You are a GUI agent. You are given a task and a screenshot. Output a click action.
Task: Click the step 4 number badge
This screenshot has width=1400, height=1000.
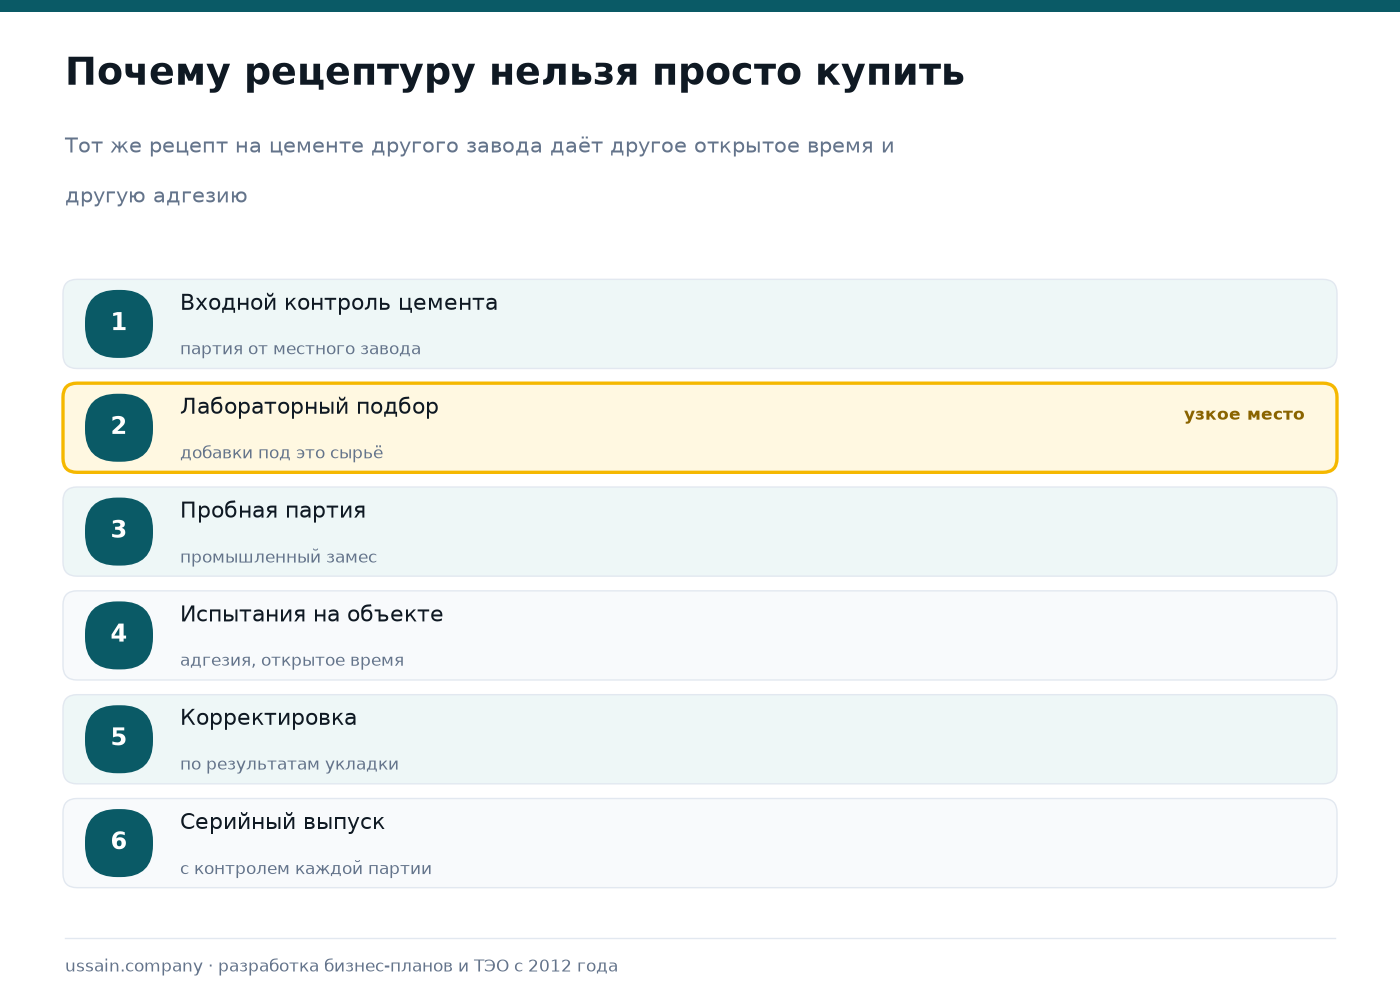click(119, 635)
